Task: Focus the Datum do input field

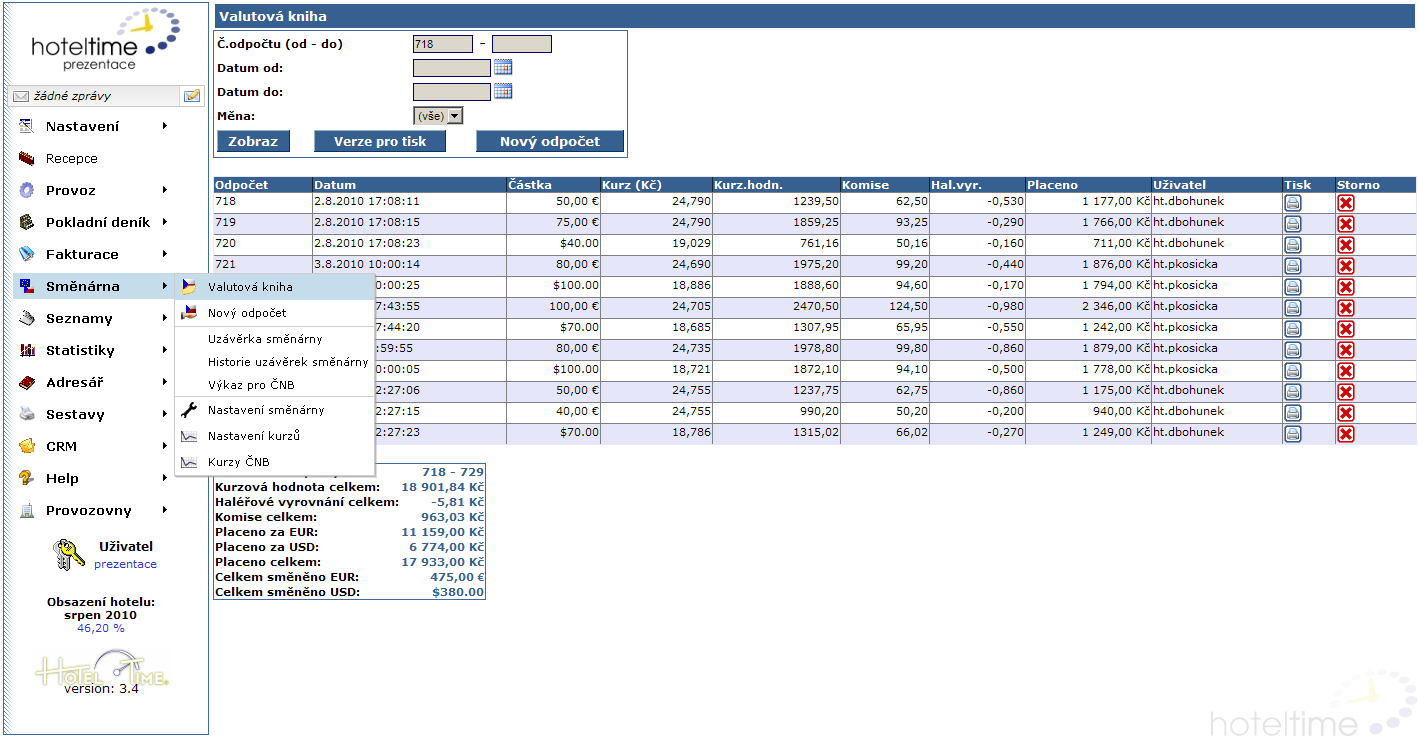Action: (452, 92)
